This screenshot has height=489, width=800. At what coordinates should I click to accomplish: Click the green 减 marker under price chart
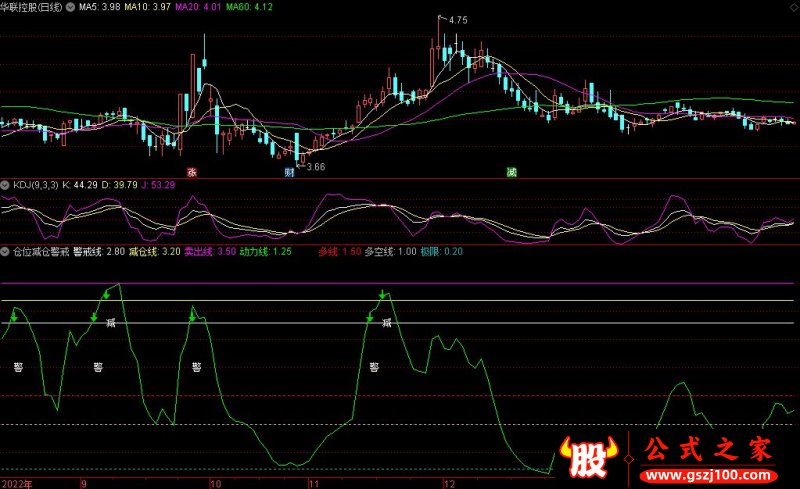point(511,172)
